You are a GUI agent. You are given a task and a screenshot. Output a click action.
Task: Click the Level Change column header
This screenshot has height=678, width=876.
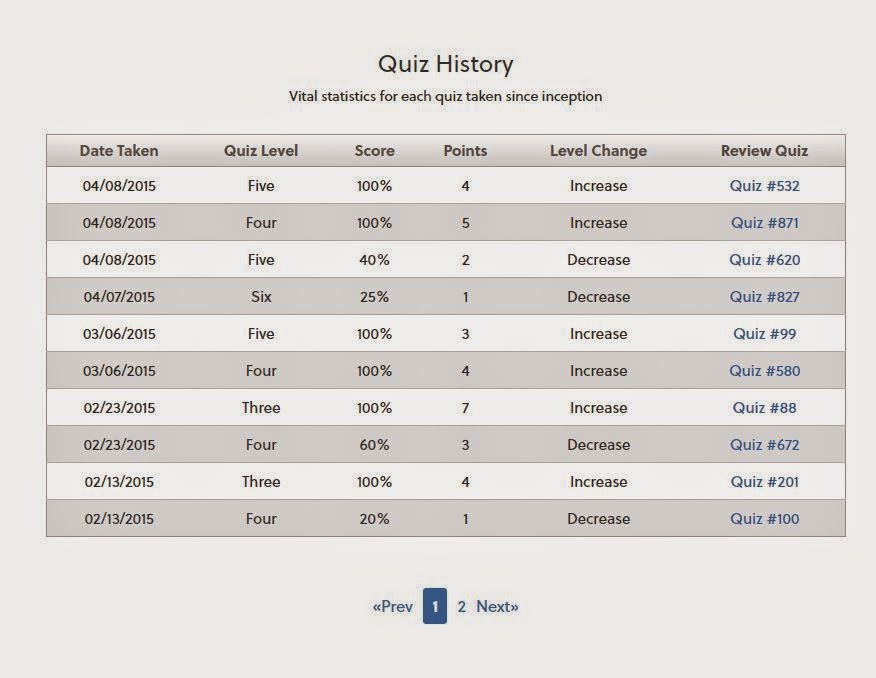(x=598, y=151)
